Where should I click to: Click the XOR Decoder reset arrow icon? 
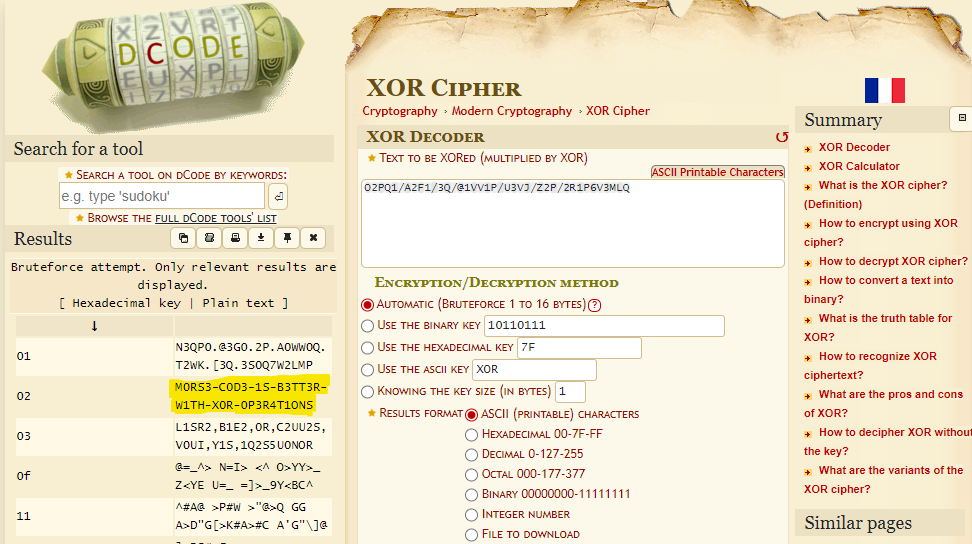[x=781, y=137]
